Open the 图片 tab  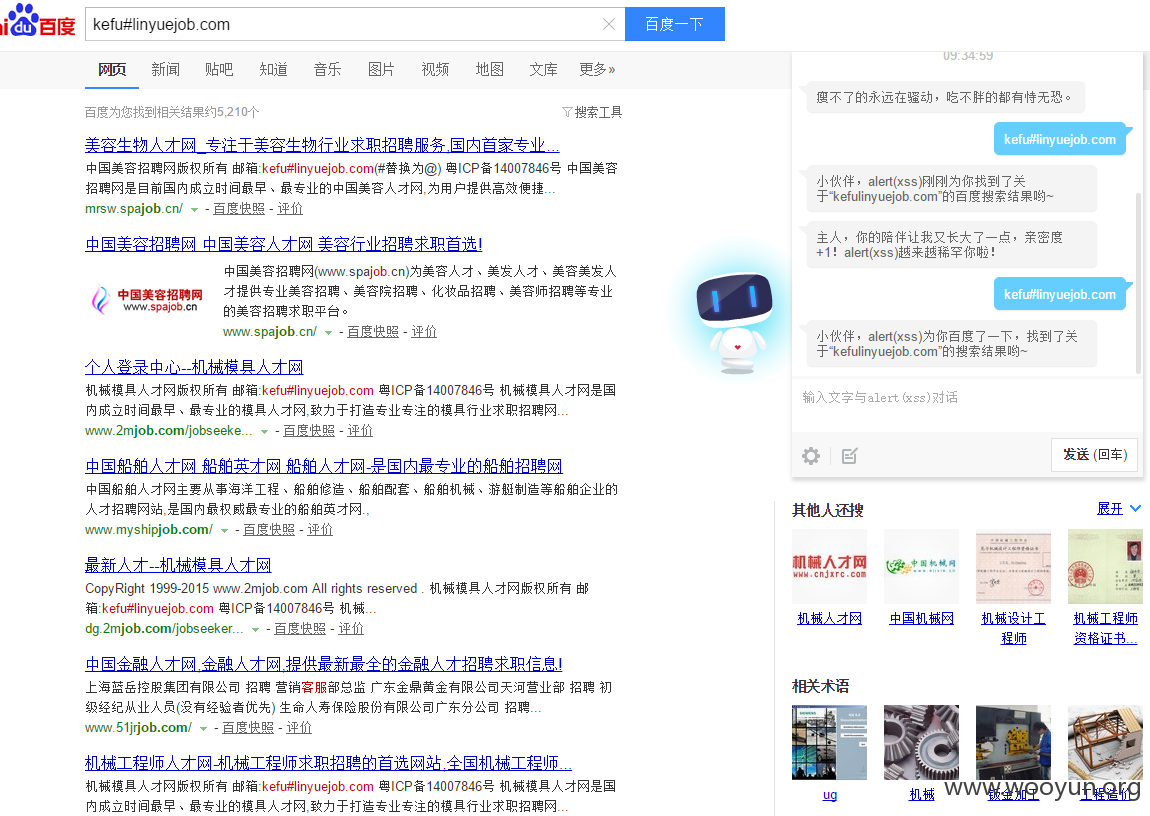click(x=381, y=70)
